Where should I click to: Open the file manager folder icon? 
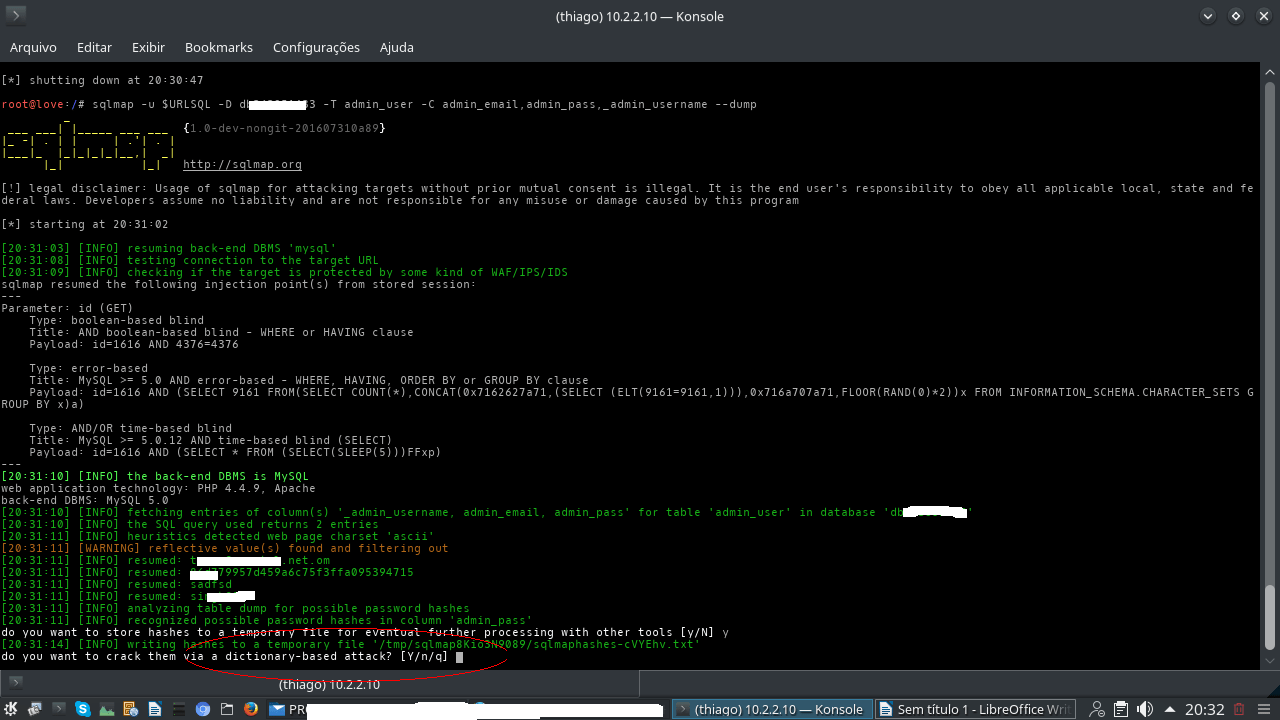(x=227, y=709)
